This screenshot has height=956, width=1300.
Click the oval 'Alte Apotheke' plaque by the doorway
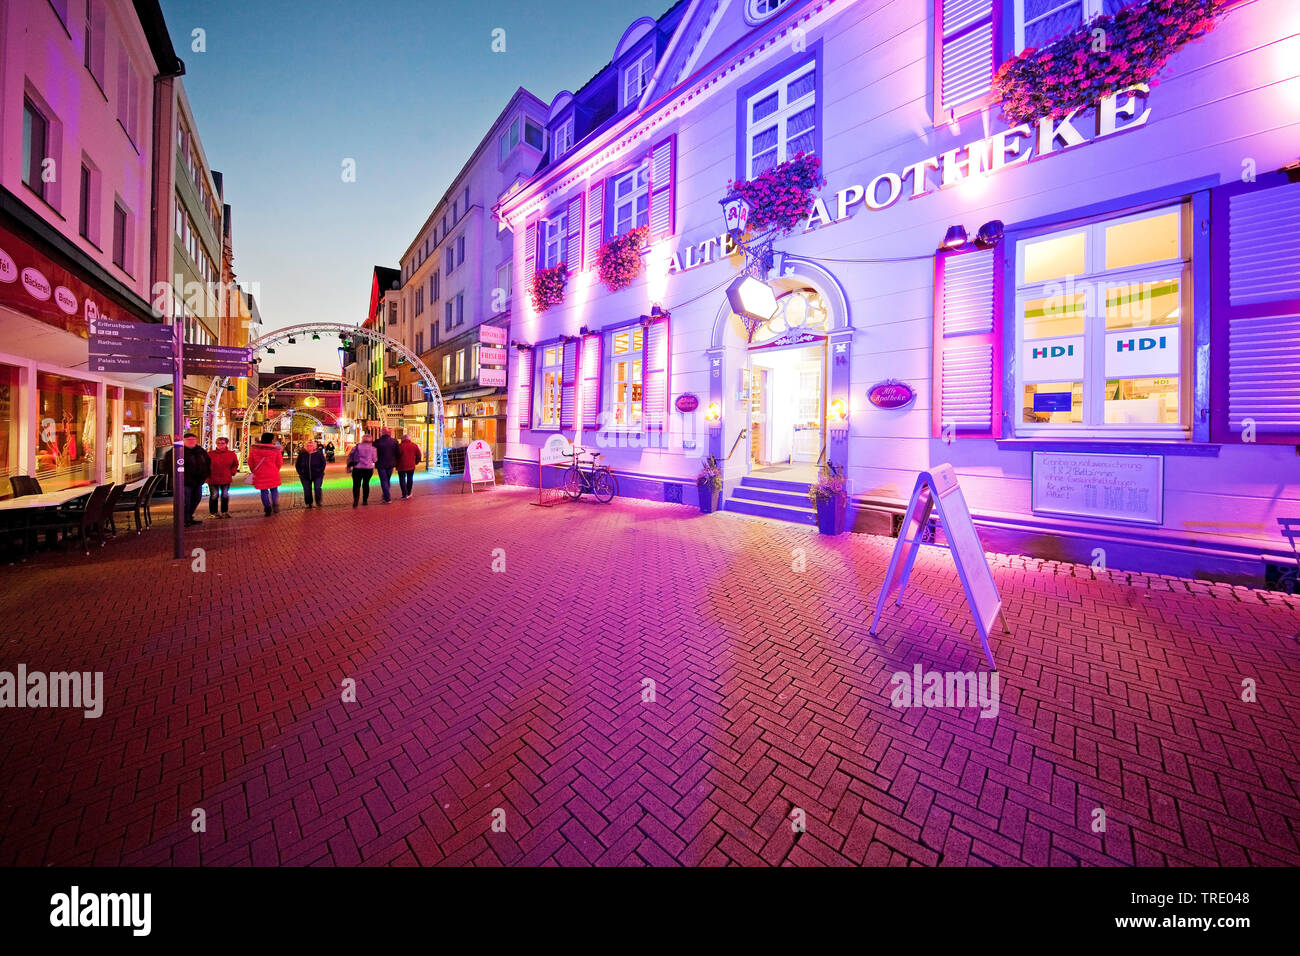889,394
